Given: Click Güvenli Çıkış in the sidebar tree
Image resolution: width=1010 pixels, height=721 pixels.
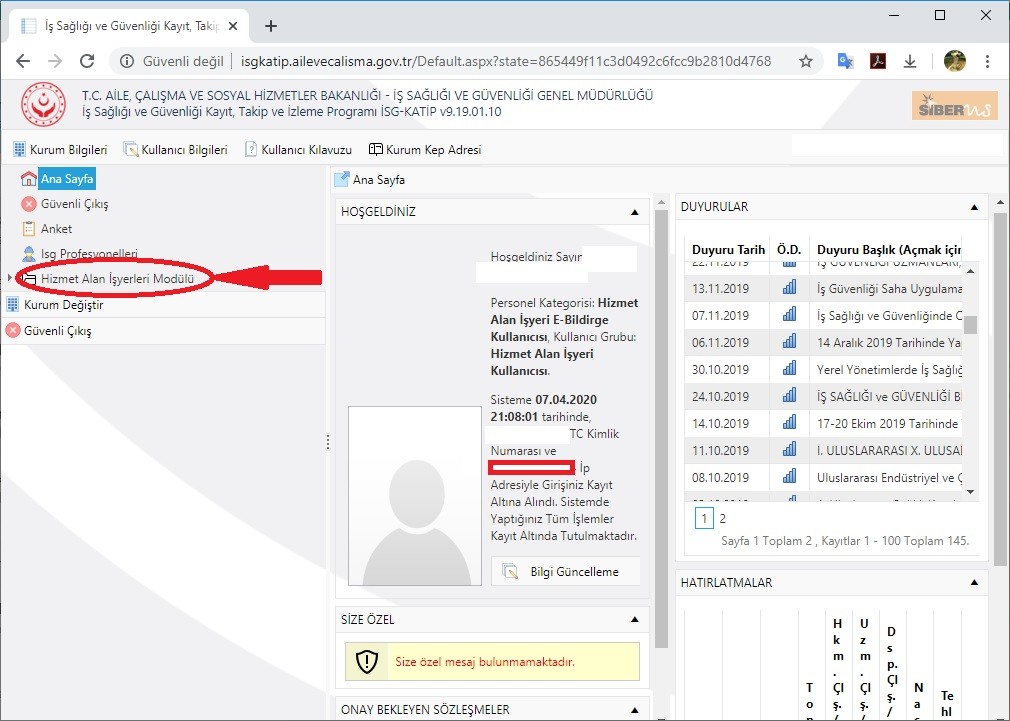Looking at the screenshot, I should (x=74, y=204).
